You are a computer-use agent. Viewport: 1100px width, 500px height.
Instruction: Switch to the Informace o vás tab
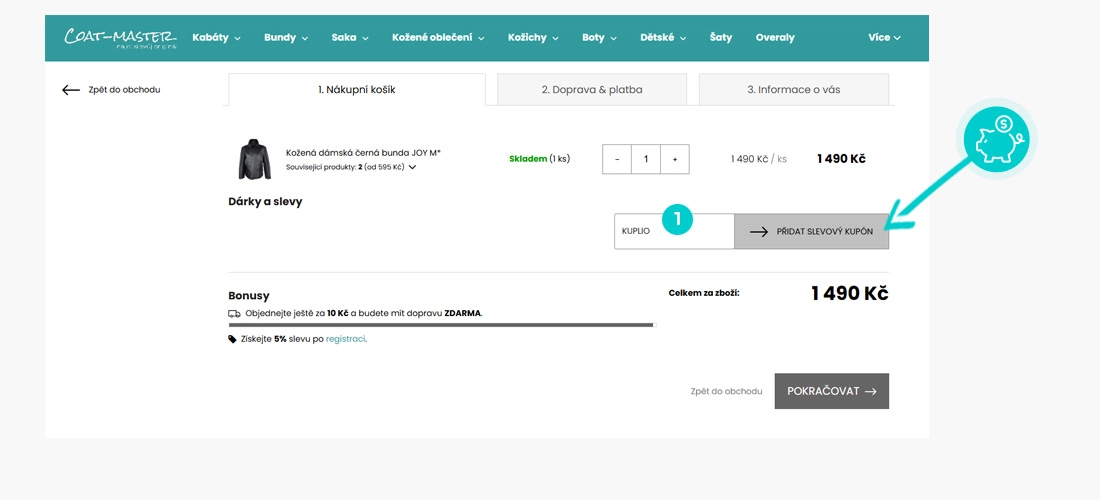(x=793, y=90)
